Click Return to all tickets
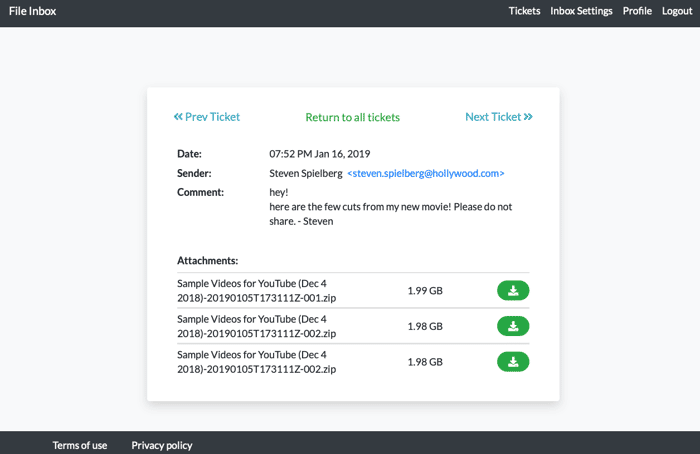Image resolution: width=700 pixels, height=454 pixels. (353, 117)
